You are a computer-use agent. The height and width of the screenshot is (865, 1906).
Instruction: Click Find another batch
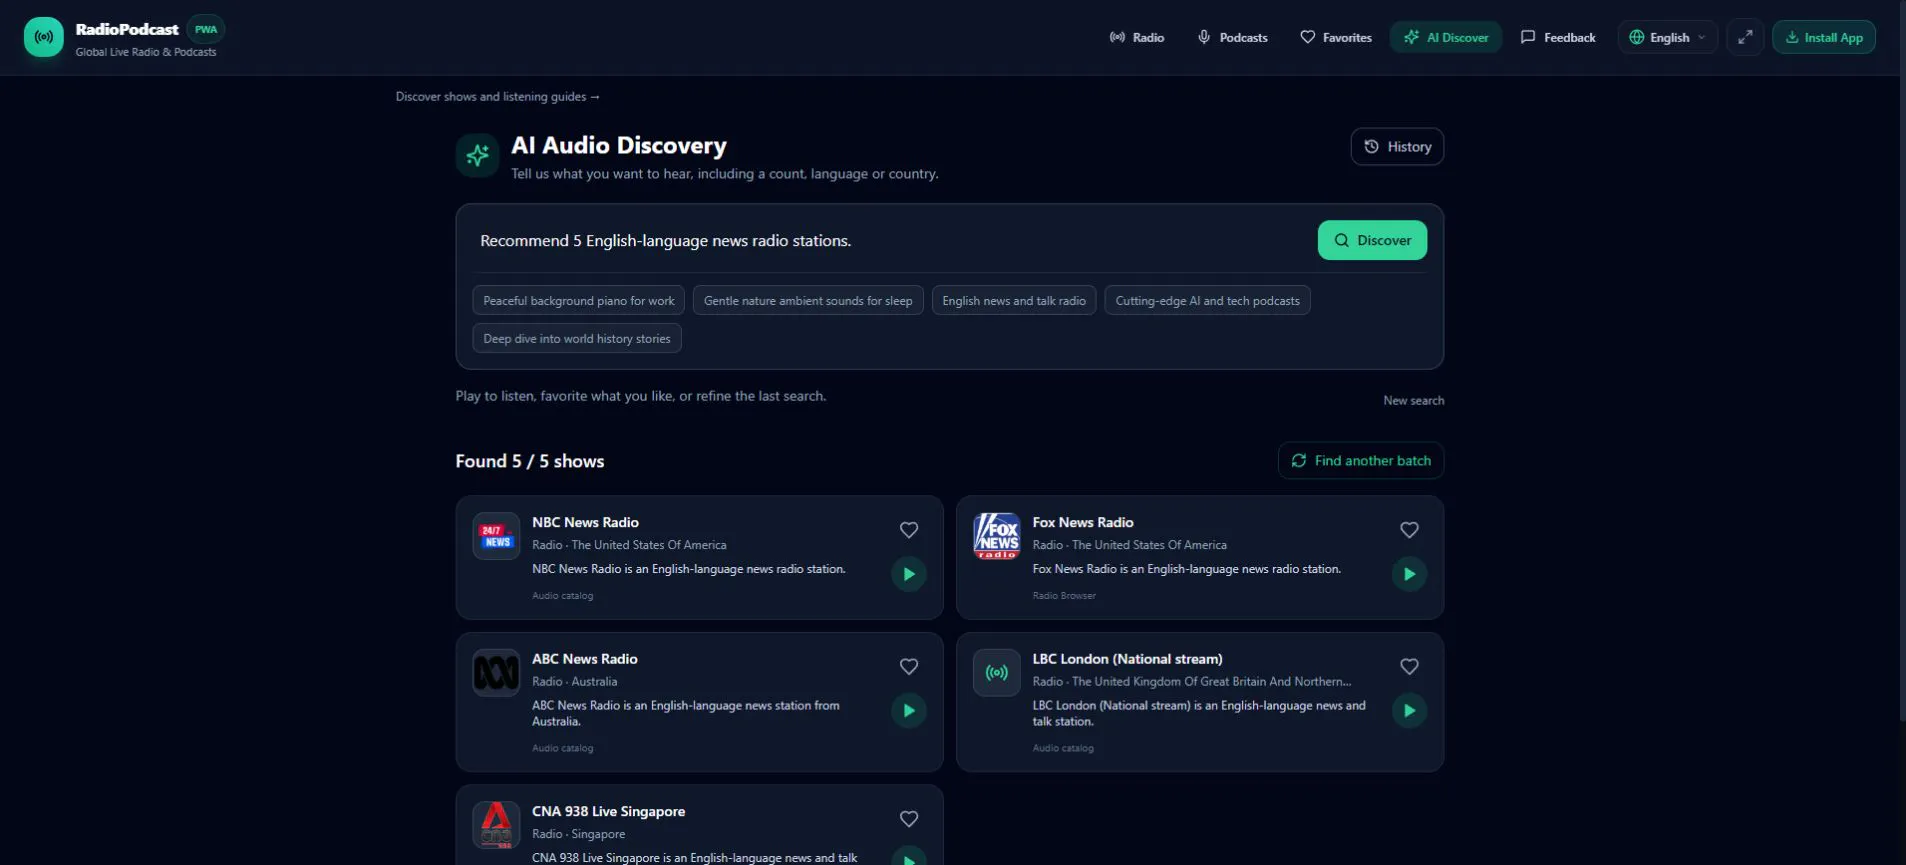[1361, 460]
